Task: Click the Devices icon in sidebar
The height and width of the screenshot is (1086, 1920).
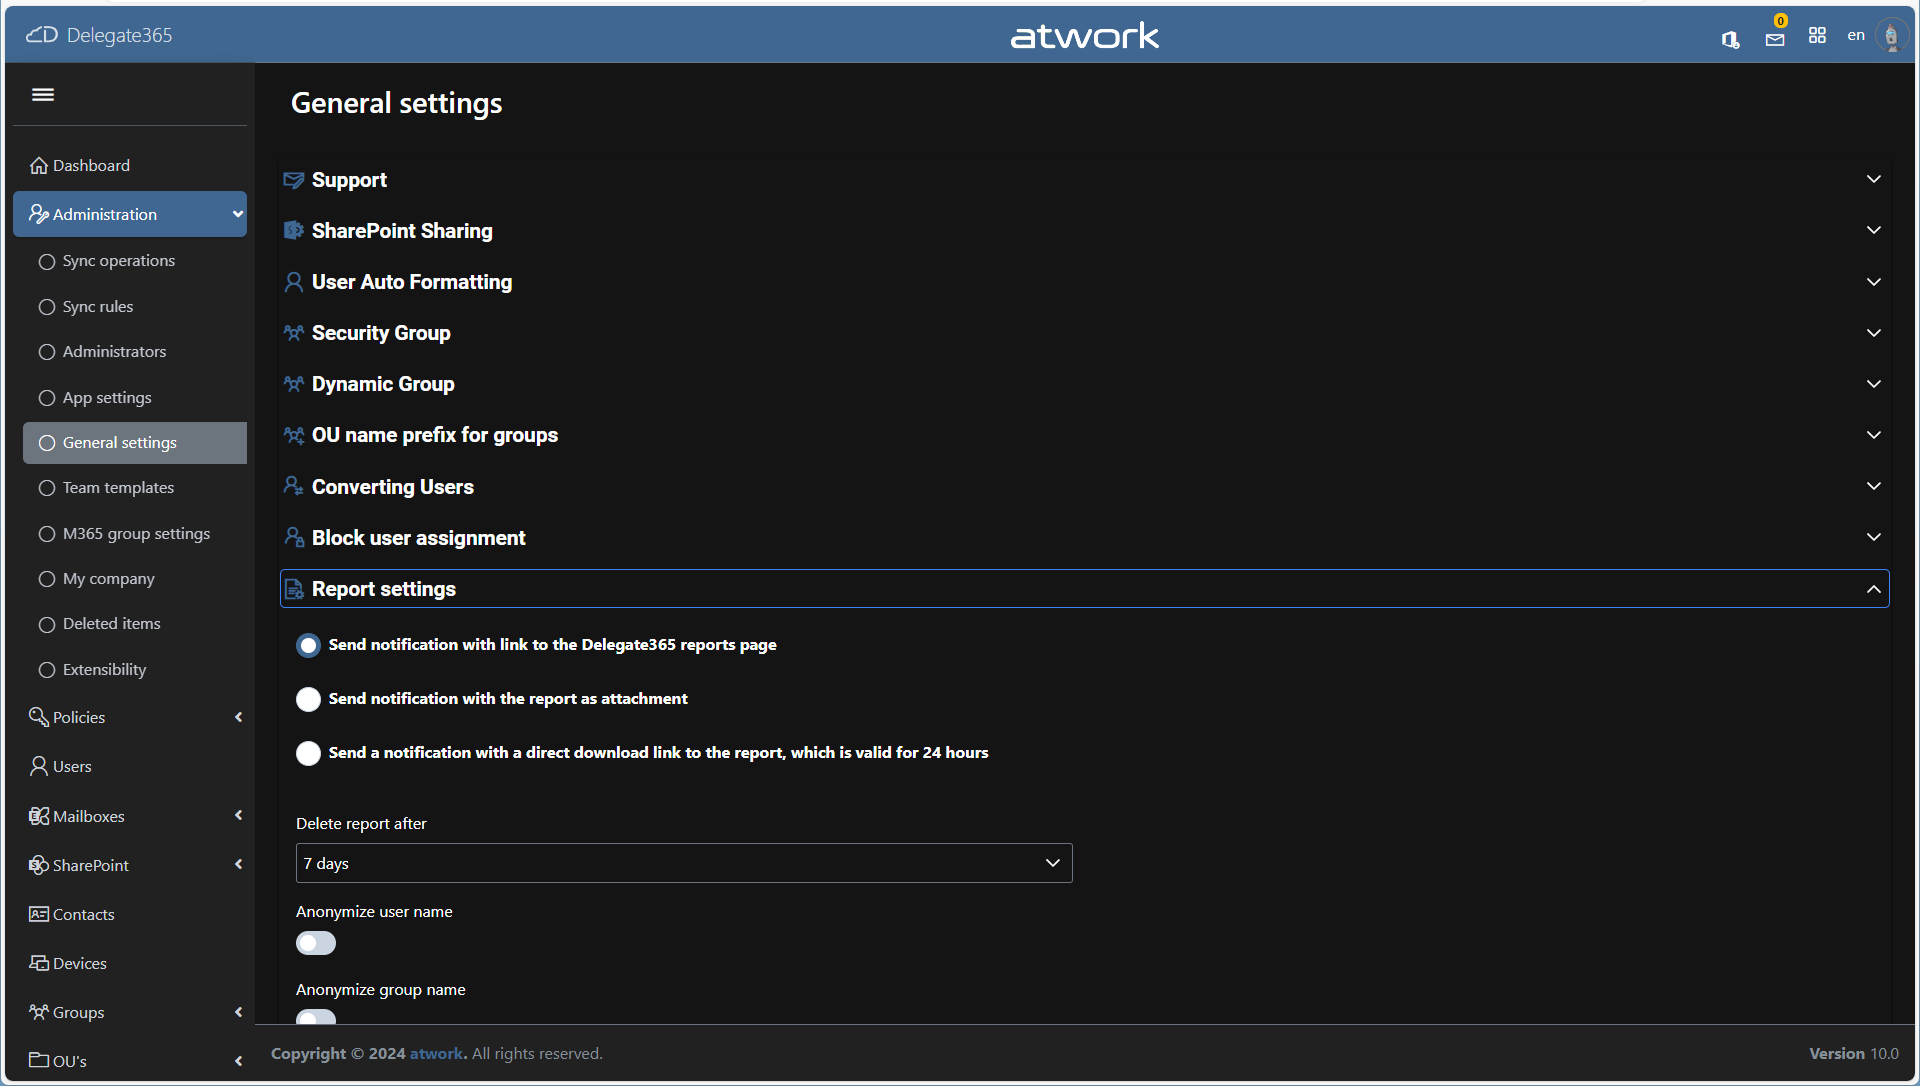Action: (x=39, y=963)
